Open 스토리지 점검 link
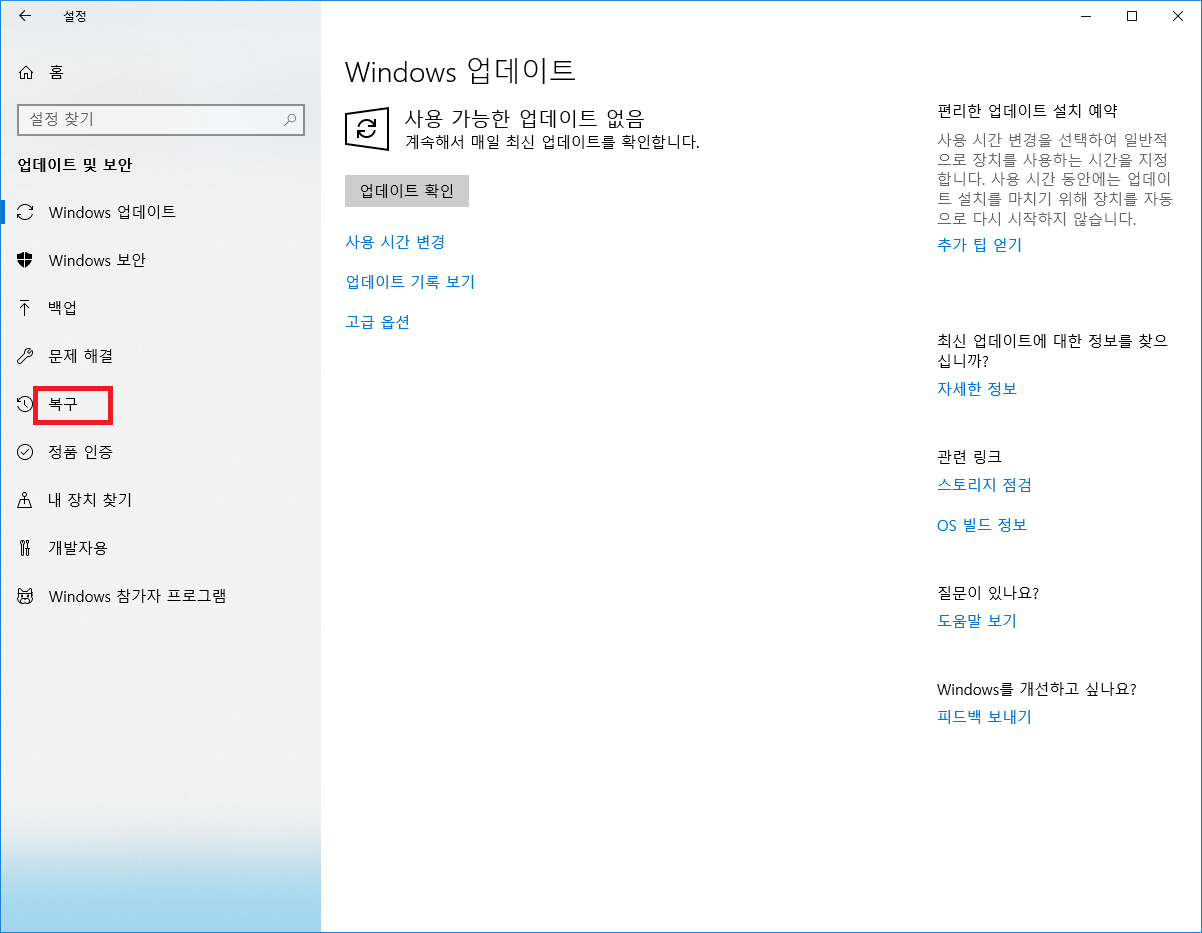Image resolution: width=1202 pixels, height=933 pixels. coord(984,485)
